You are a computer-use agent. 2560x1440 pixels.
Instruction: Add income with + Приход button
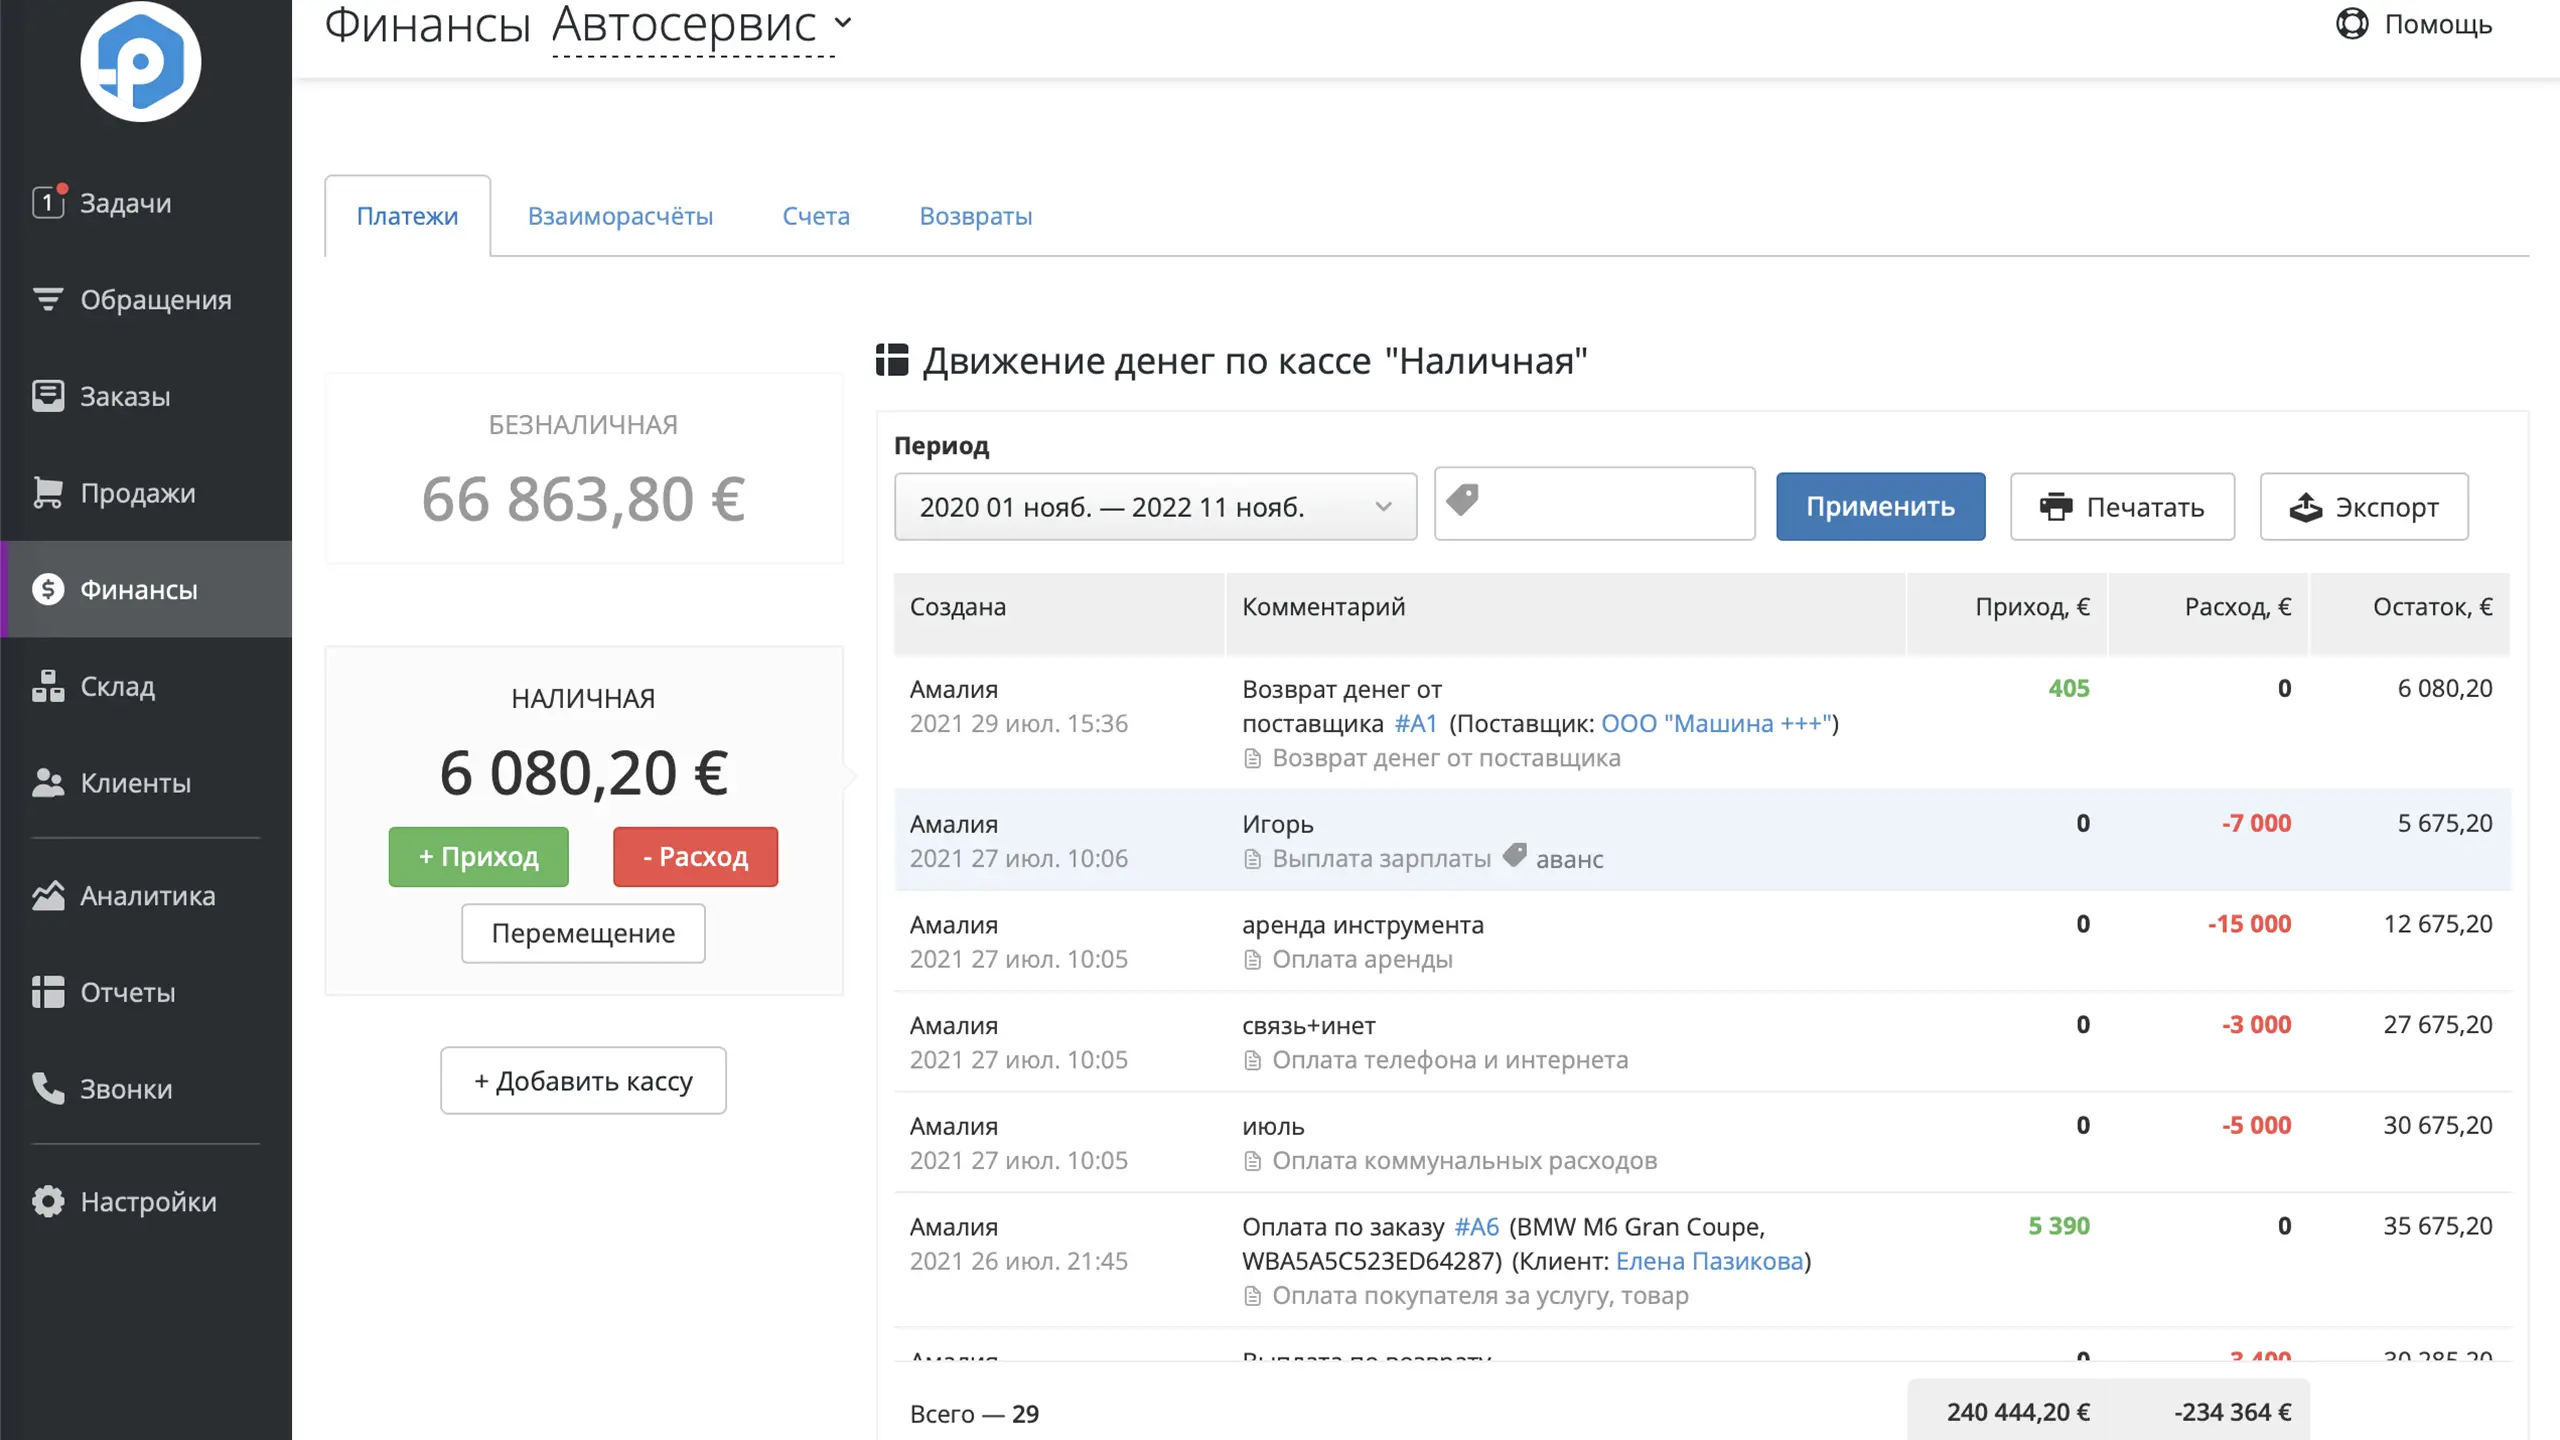(x=478, y=857)
